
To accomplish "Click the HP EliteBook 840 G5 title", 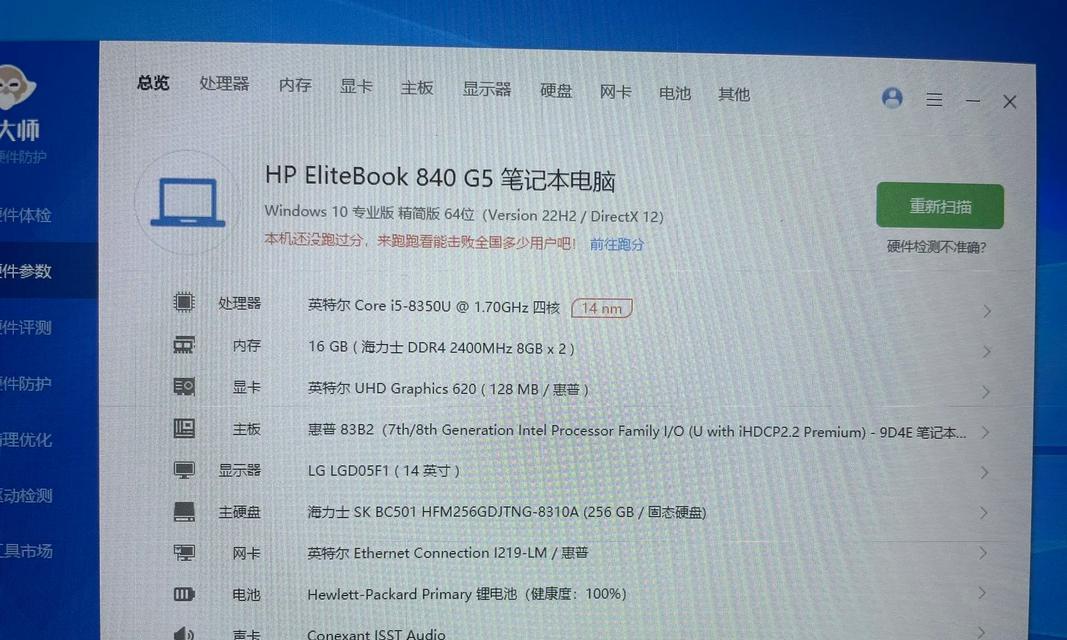I will pos(440,178).
